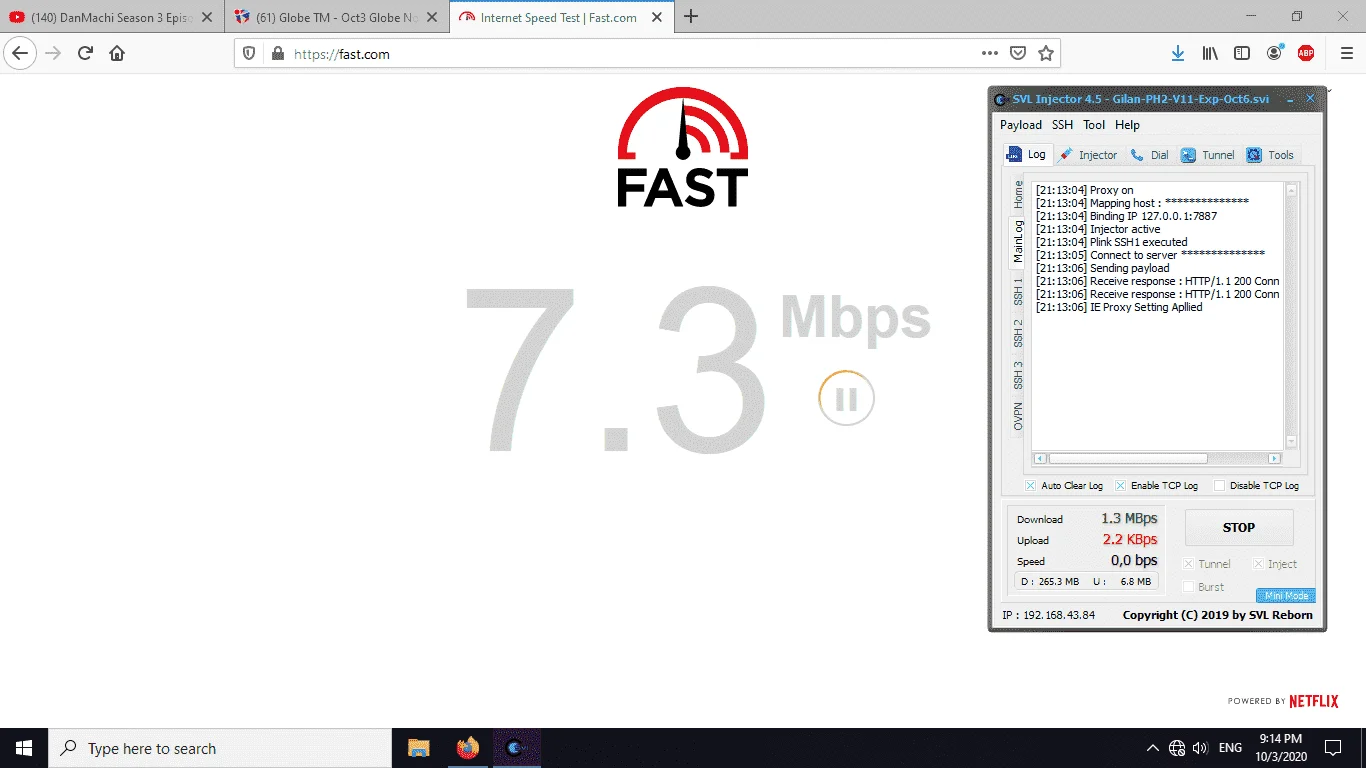The height and width of the screenshot is (768, 1366).
Task: Open File Explorer from the taskbar
Action: pos(418,748)
